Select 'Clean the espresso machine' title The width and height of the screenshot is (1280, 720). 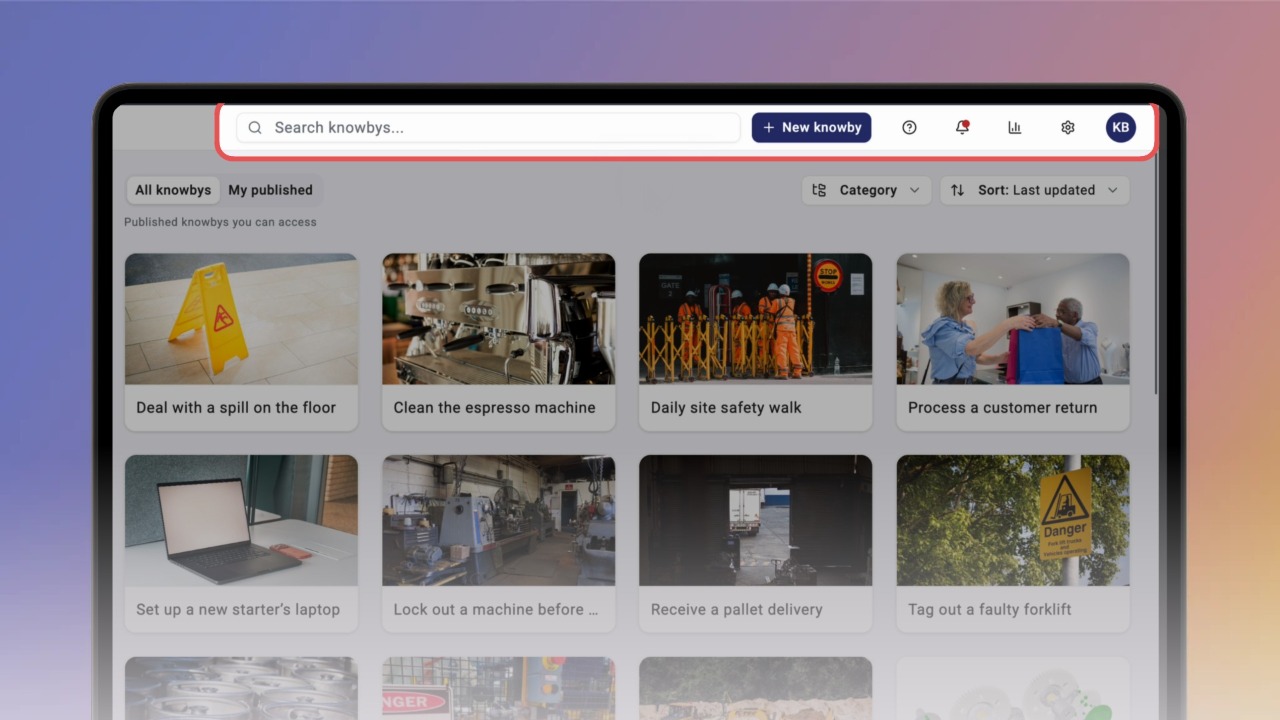[x=494, y=408]
